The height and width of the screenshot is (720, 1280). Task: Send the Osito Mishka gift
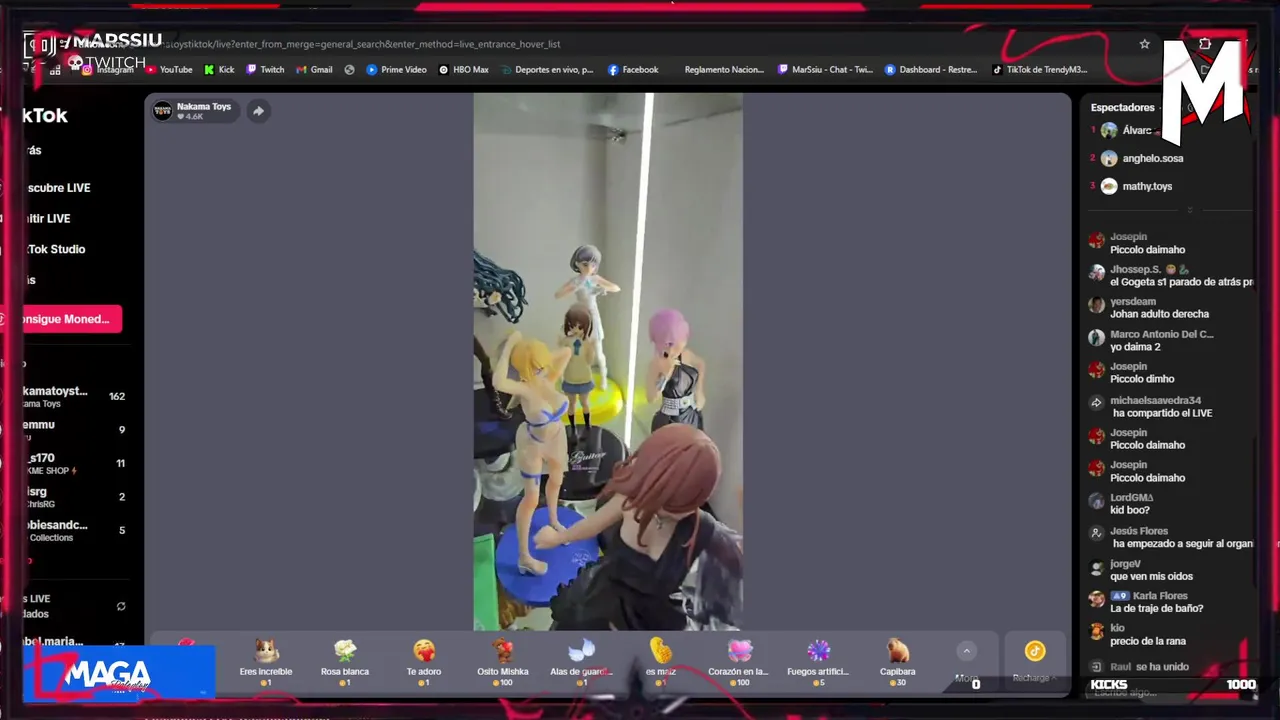(x=503, y=662)
